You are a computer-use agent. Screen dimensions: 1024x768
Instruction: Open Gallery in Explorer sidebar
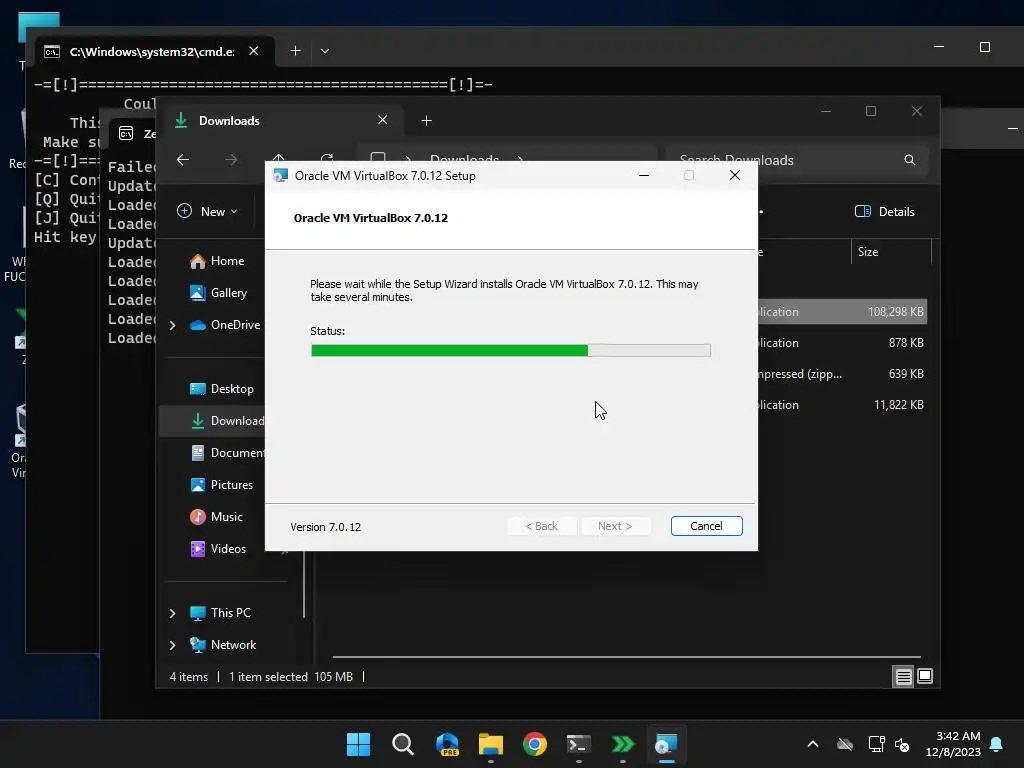219,293
